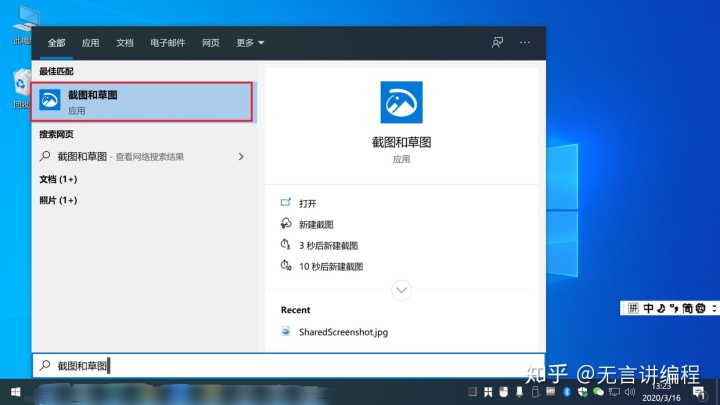Screen dimensions: 720x405
Task: Click the mouse-shaped tray icon
Action: click(x=504, y=392)
